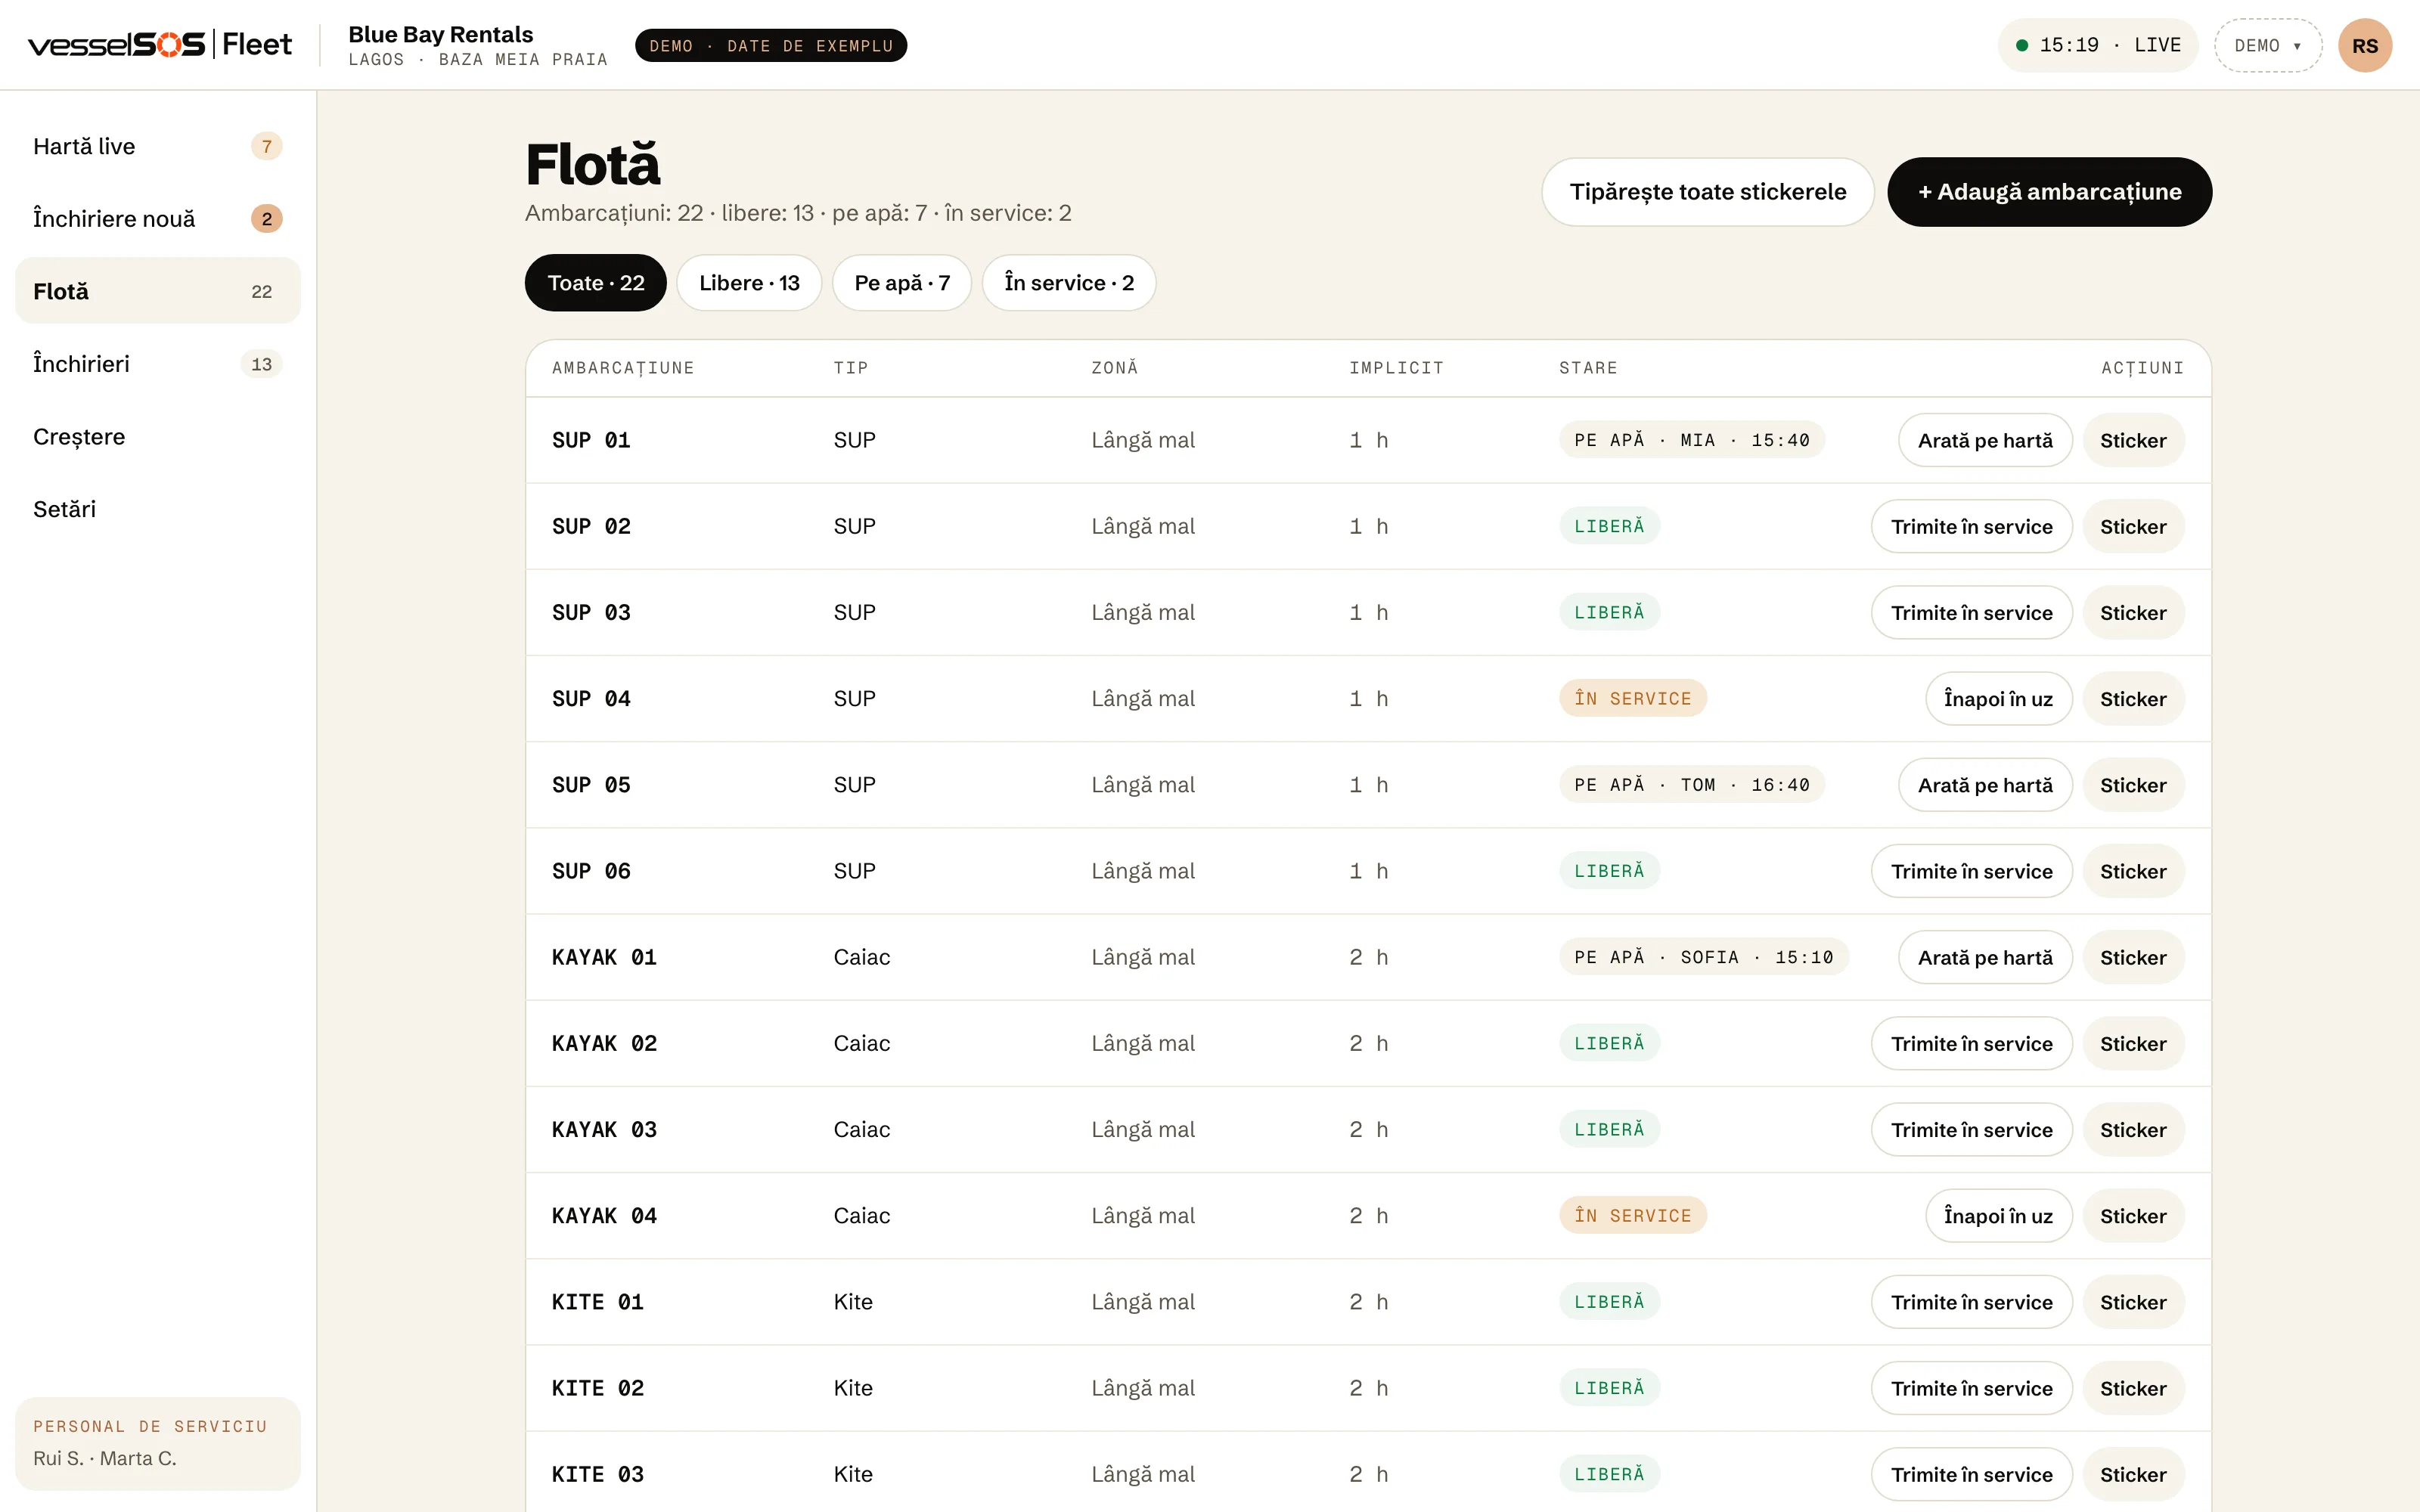
Task: Click the STARE column header
Action: [x=1587, y=368]
